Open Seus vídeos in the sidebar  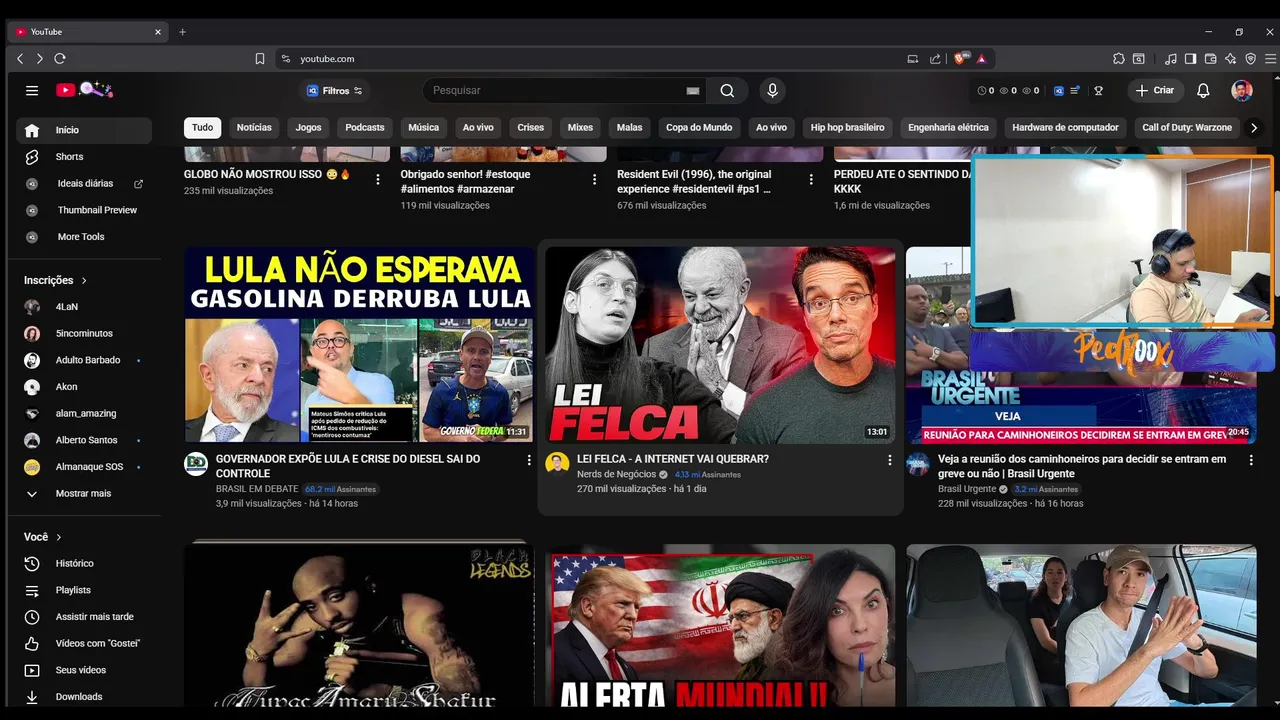pyautogui.click(x=84, y=670)
